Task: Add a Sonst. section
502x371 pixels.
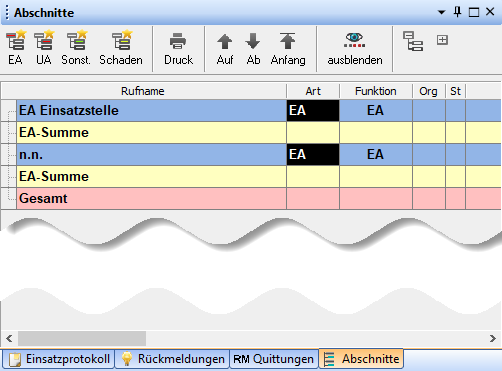Action: [x=76, y=48]
